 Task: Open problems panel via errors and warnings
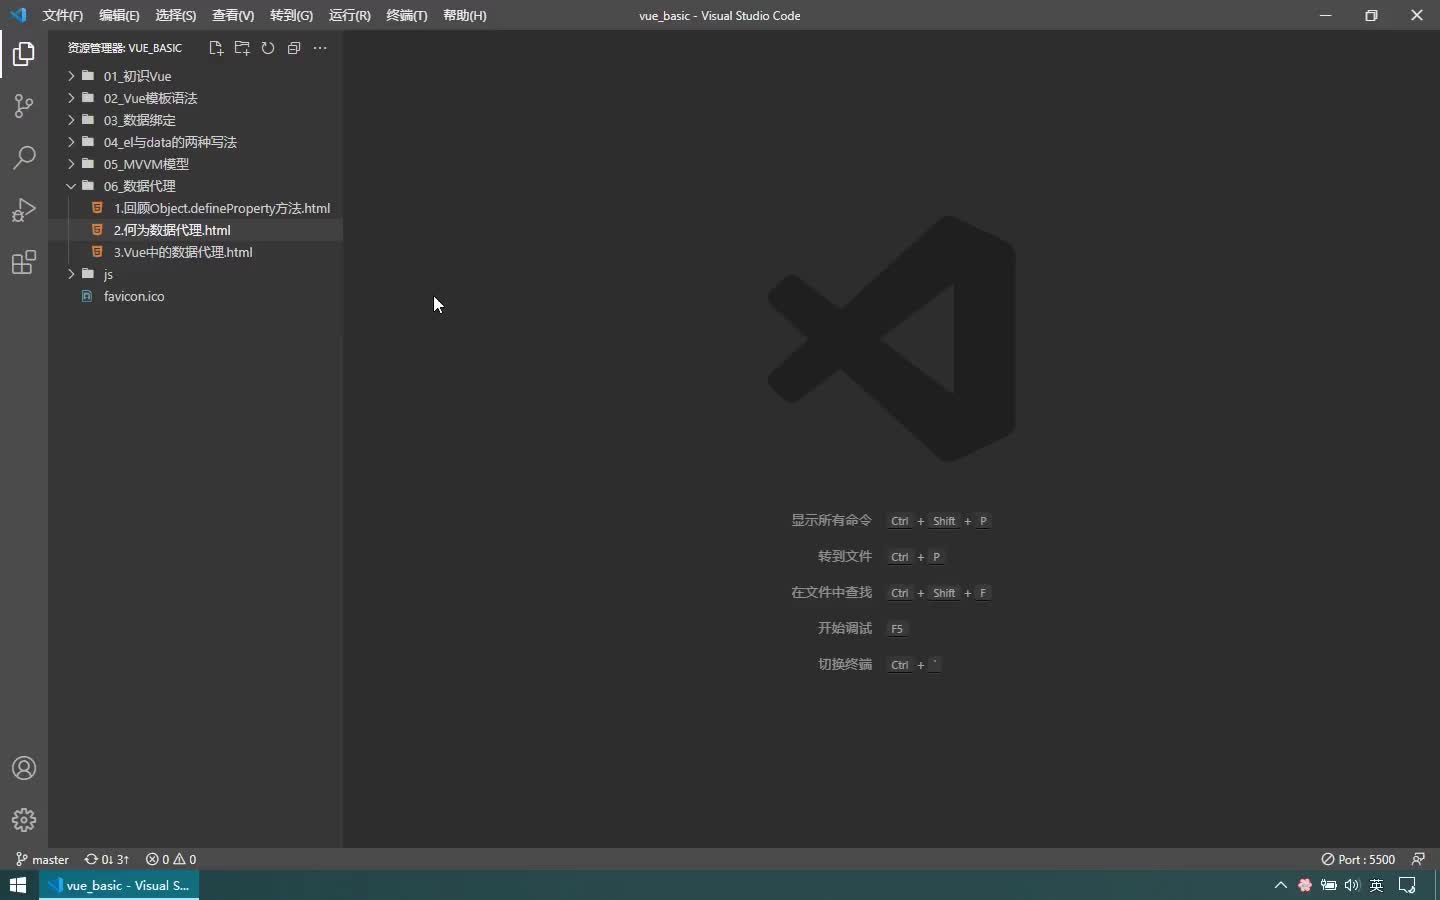[x=171, y=859]
